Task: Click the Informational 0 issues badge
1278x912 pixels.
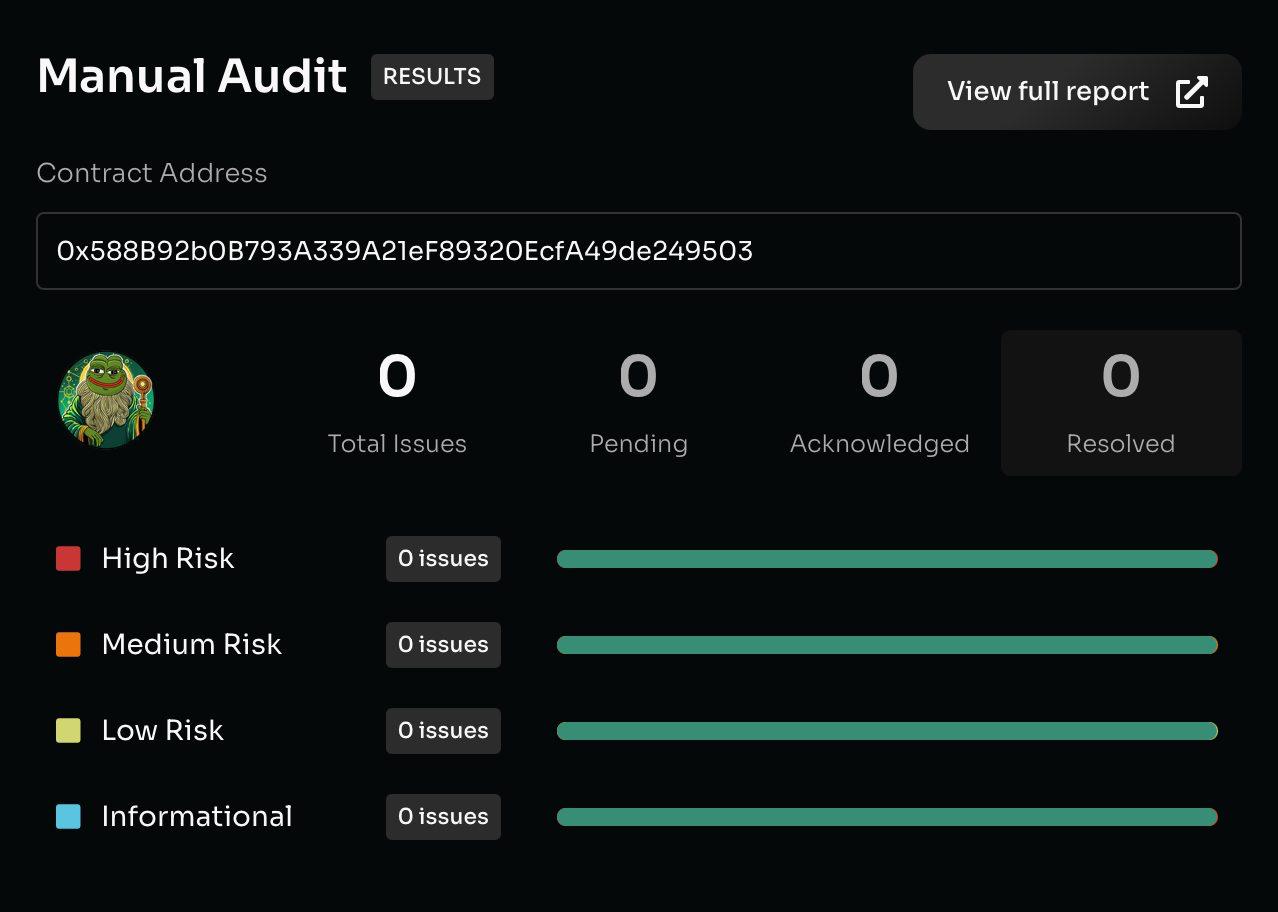Action: [x=443, y=817]
